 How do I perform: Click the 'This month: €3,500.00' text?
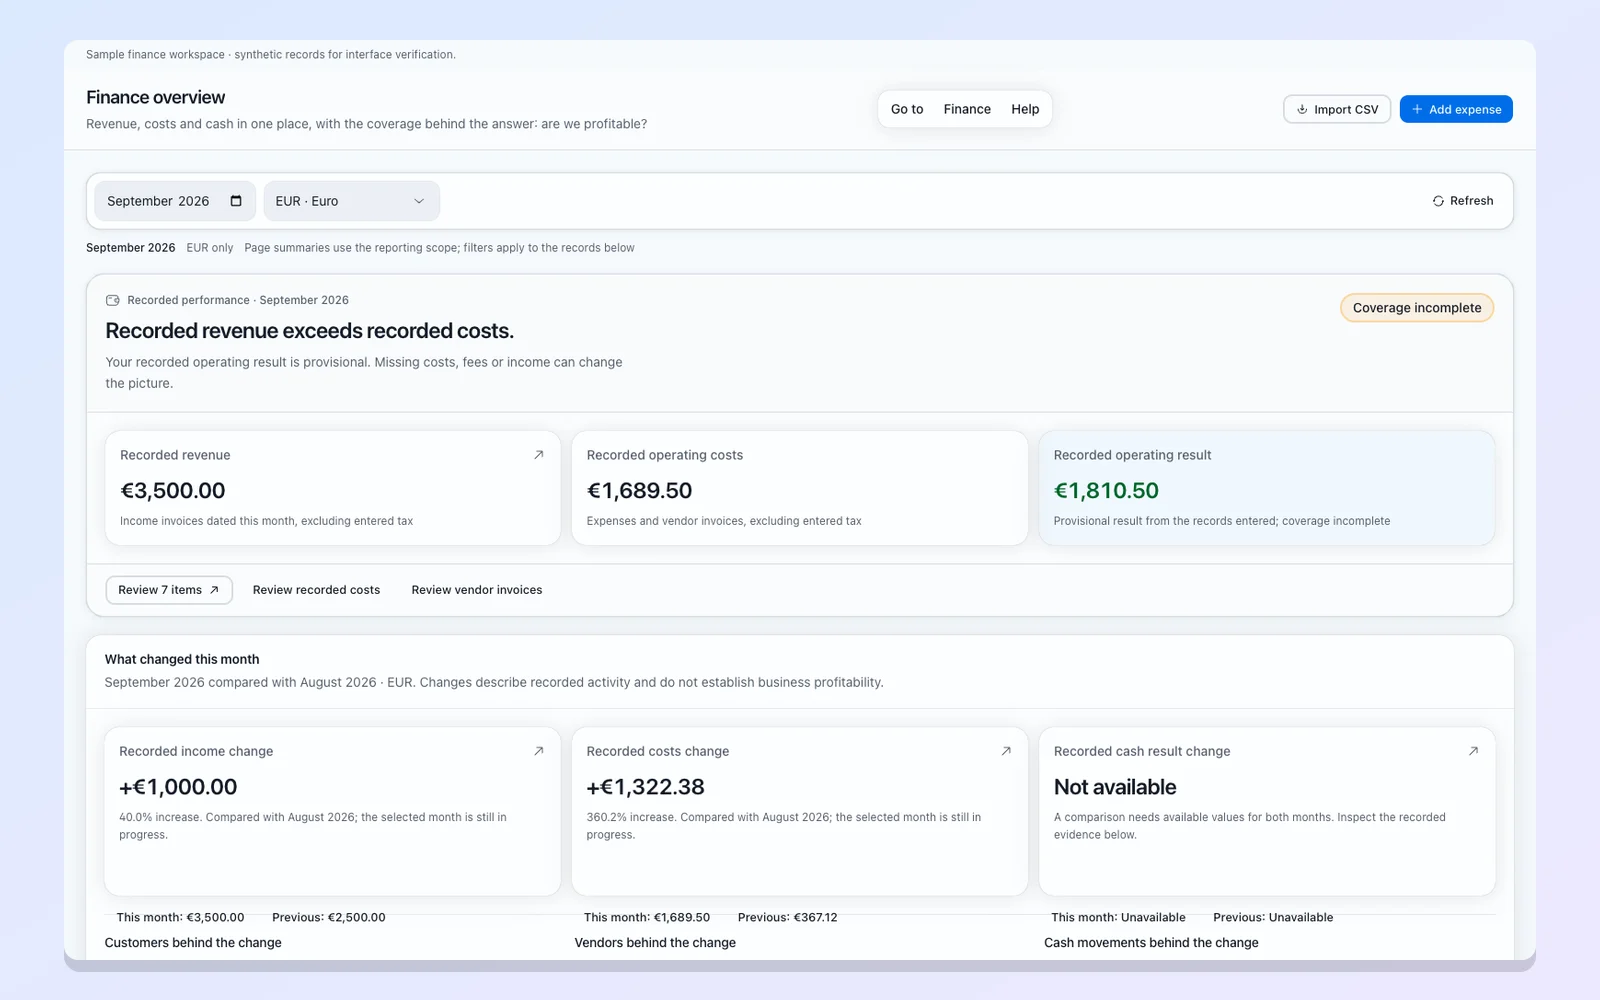click(x=180, y=917)
